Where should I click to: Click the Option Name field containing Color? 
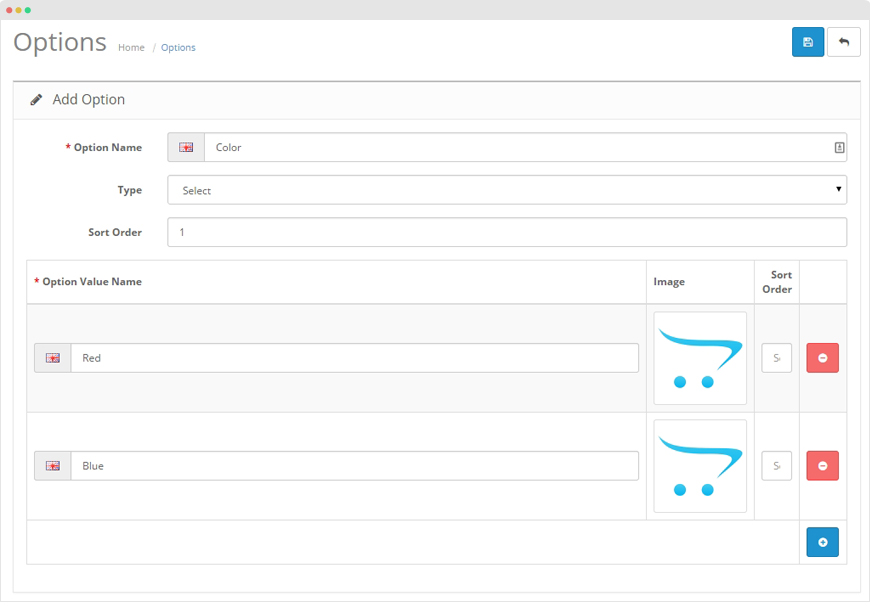coord(515,148)
